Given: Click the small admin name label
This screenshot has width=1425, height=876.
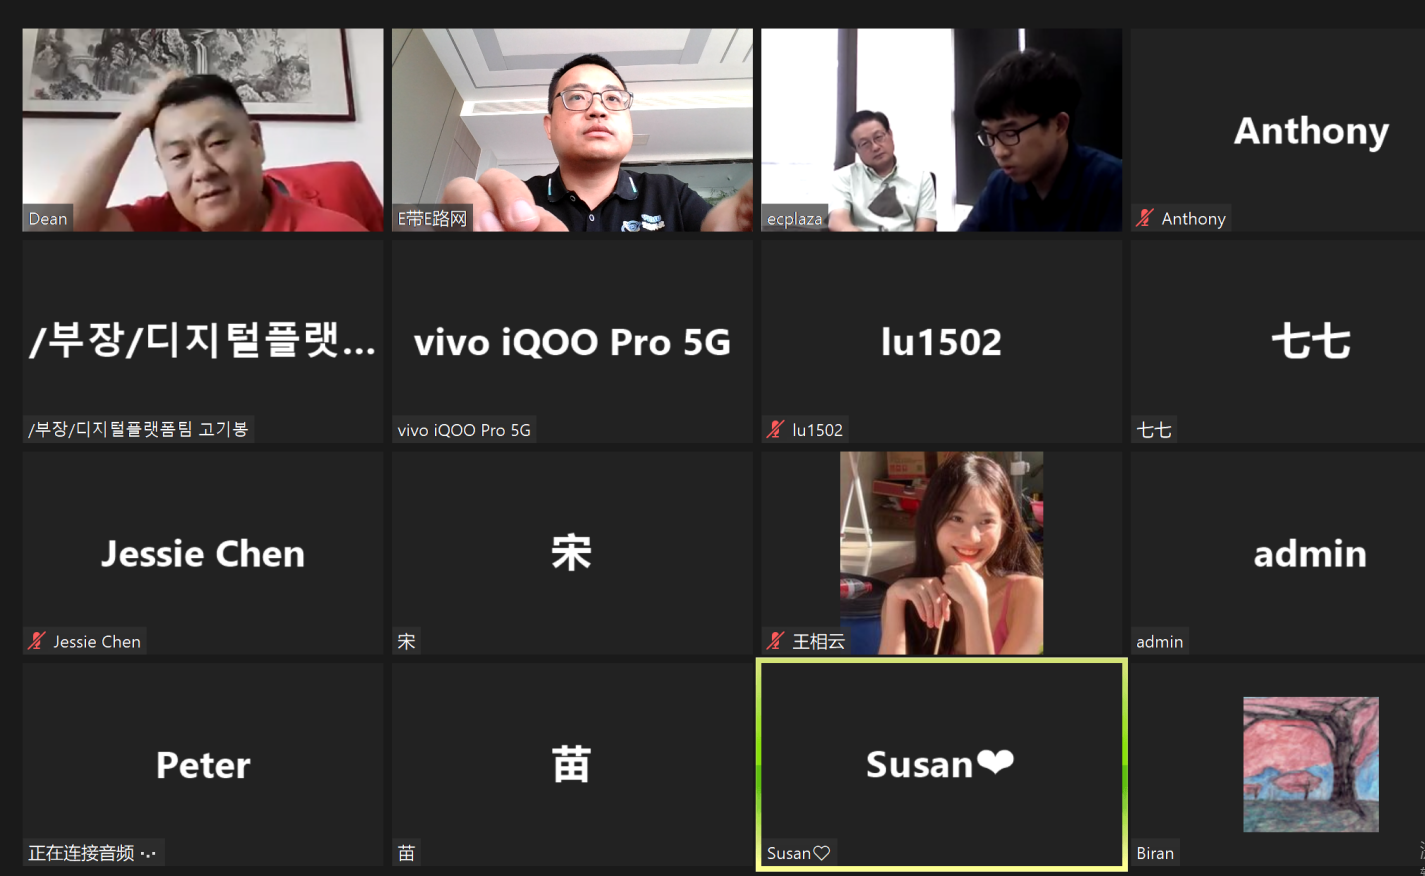Looking at the screenshot, I should pos(1159,642).
